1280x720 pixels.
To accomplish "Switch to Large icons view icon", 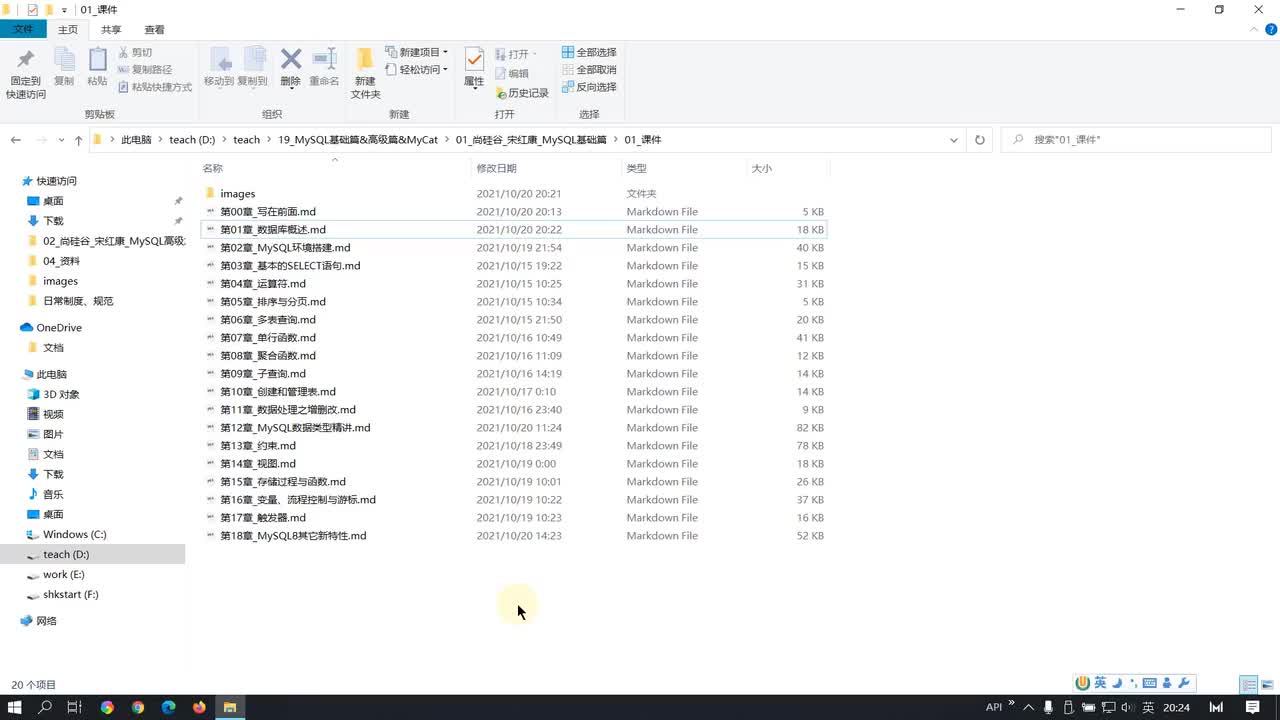I will click(x=1266, y=685).
